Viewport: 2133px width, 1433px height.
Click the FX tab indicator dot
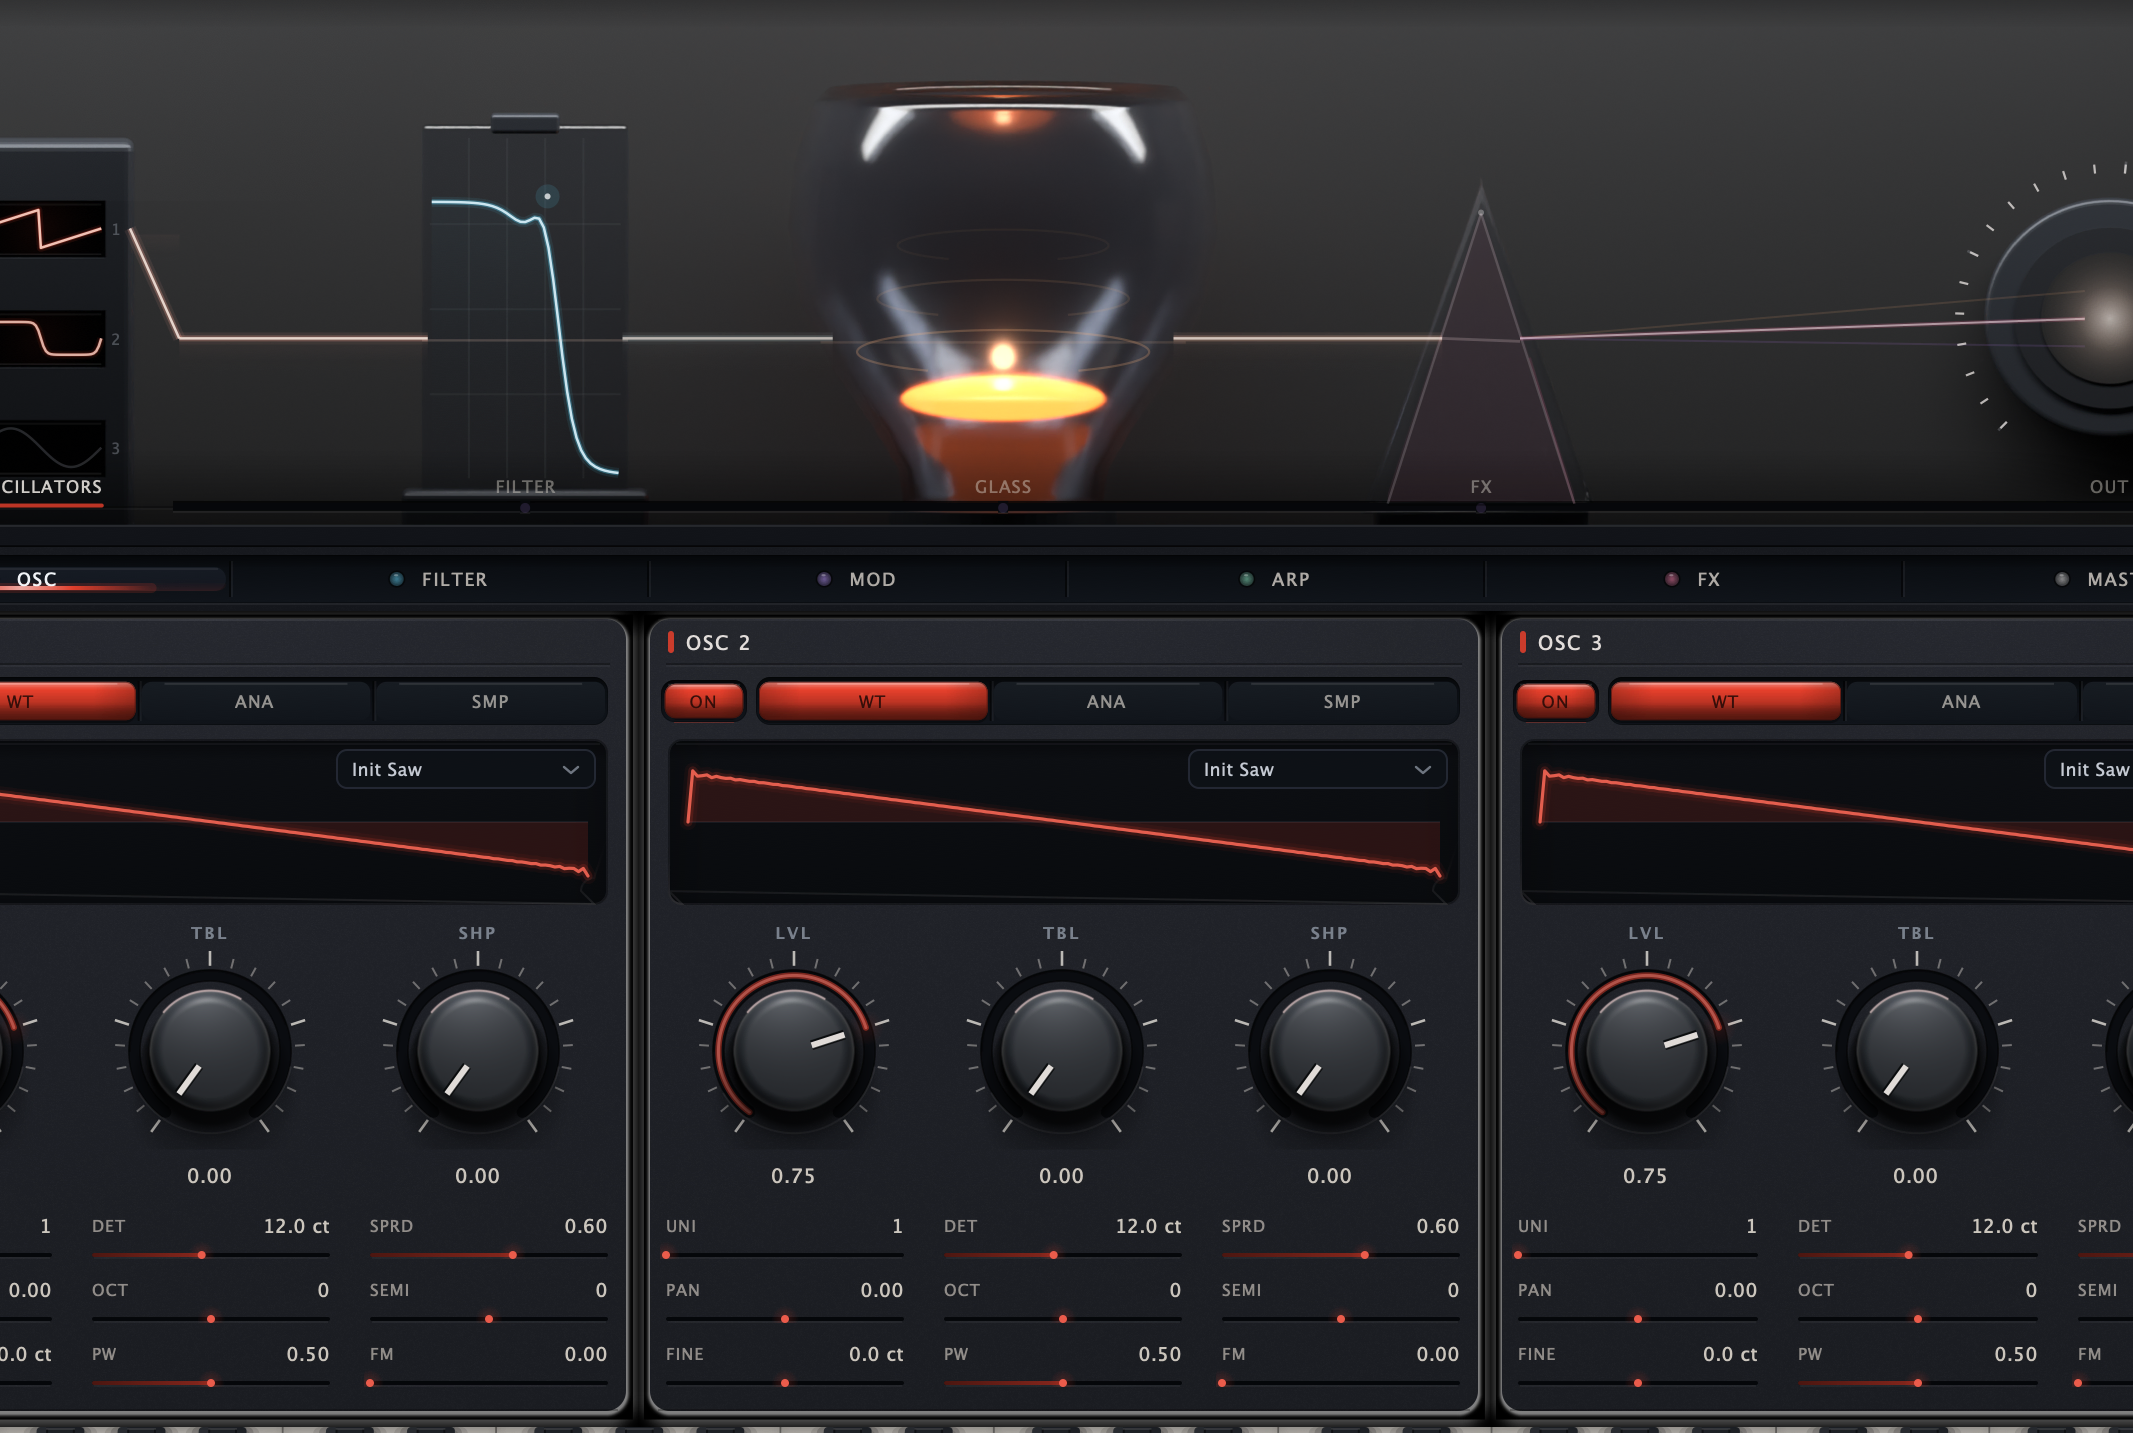[1672, 579]
